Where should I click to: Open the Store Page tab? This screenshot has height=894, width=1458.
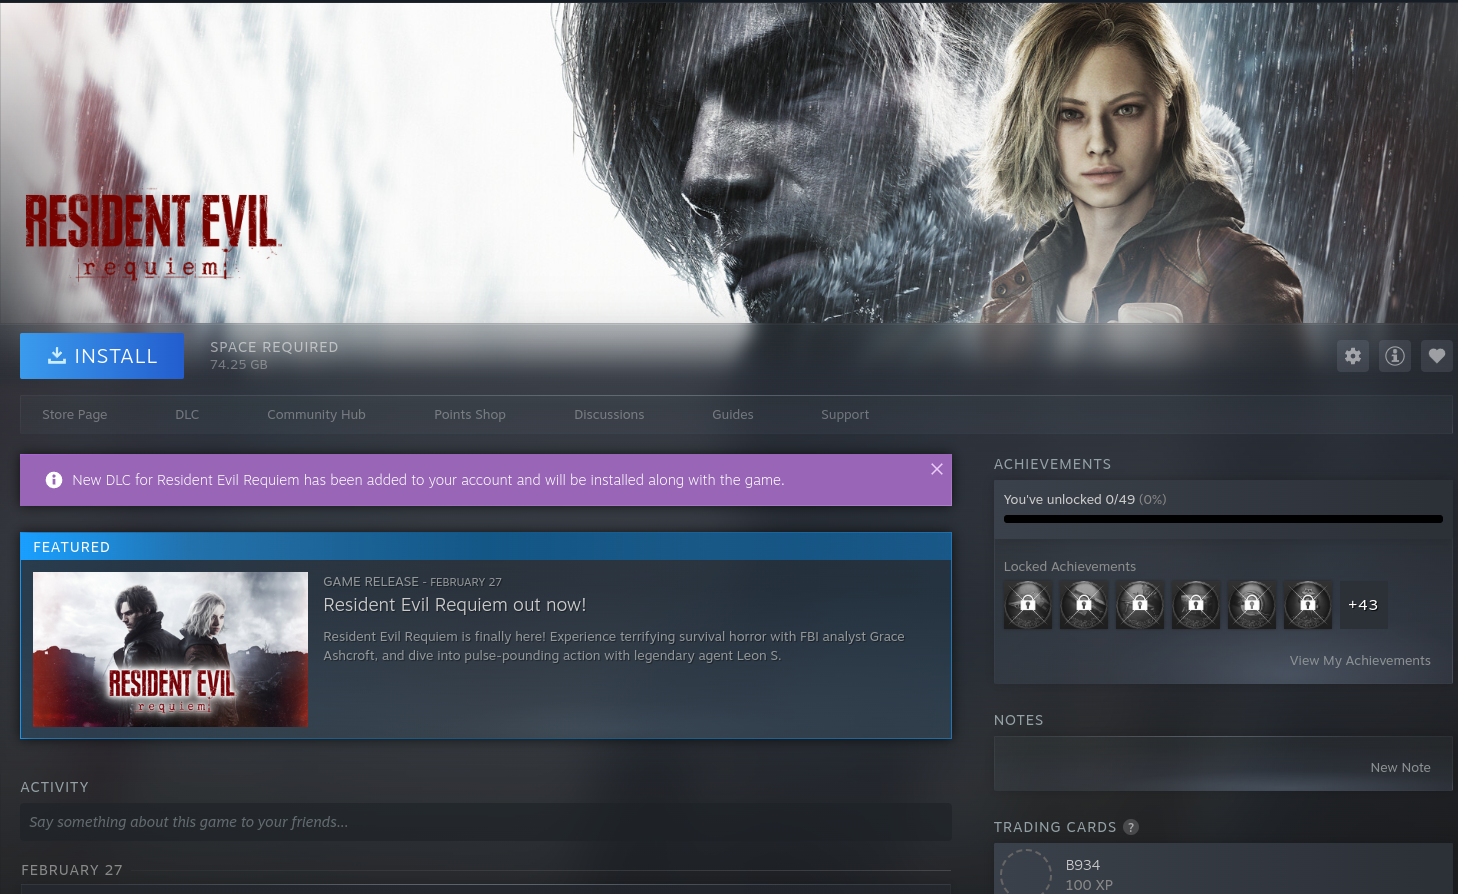75,415
